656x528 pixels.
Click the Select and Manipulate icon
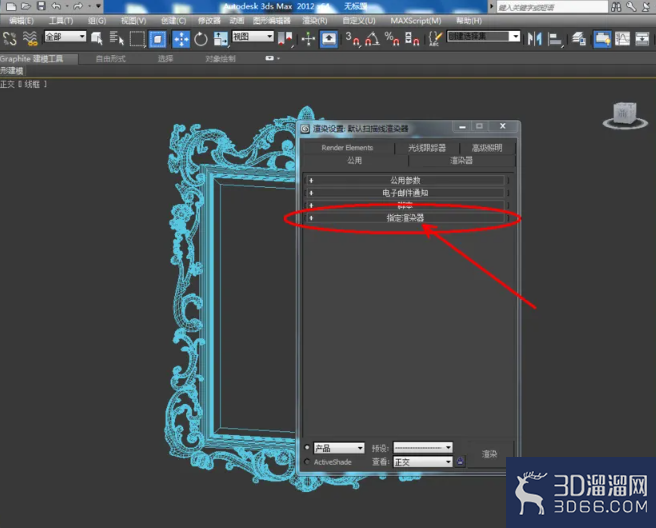pyautogui.click(x=308, y=39)
